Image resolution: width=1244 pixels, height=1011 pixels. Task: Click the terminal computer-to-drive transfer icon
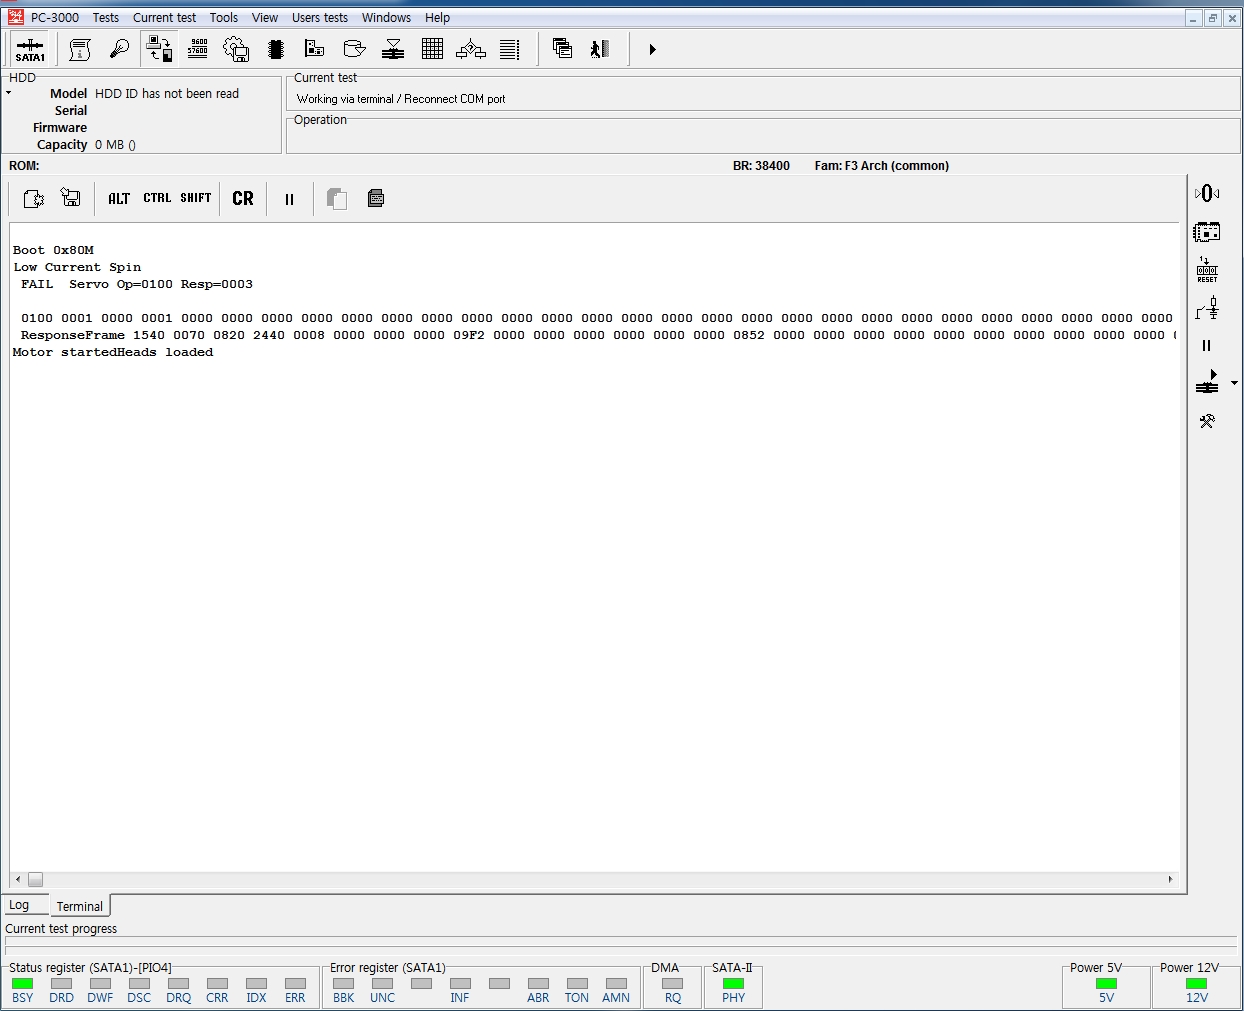[x=159, y=49]
